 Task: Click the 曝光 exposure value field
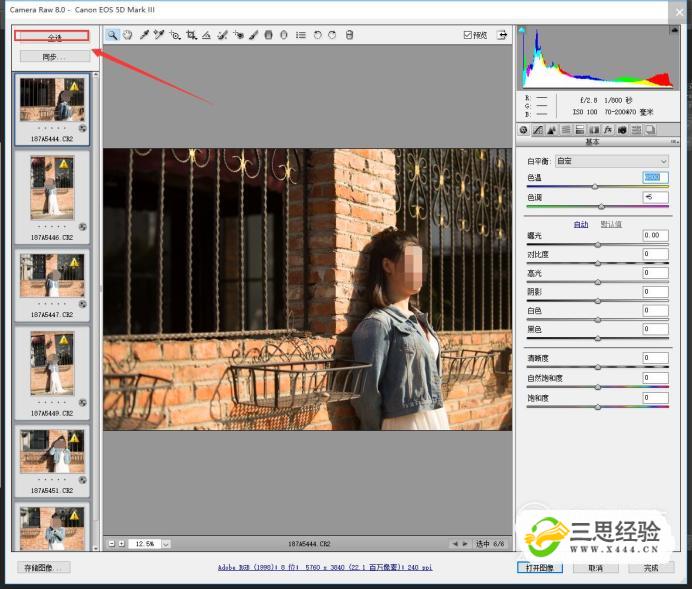pyautogui.click(x=654, y=236)
